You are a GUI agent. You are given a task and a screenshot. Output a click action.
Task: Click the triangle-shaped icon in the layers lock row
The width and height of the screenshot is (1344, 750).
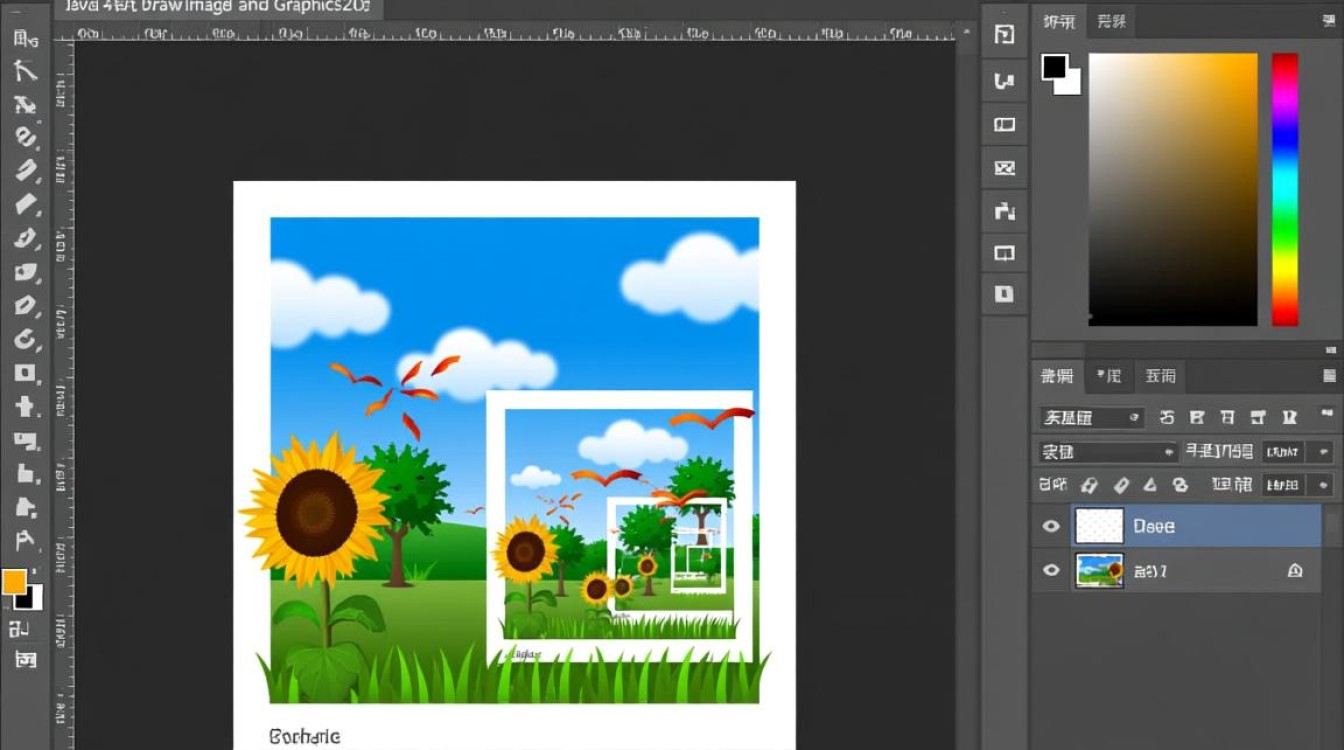tap(1150, 485)
